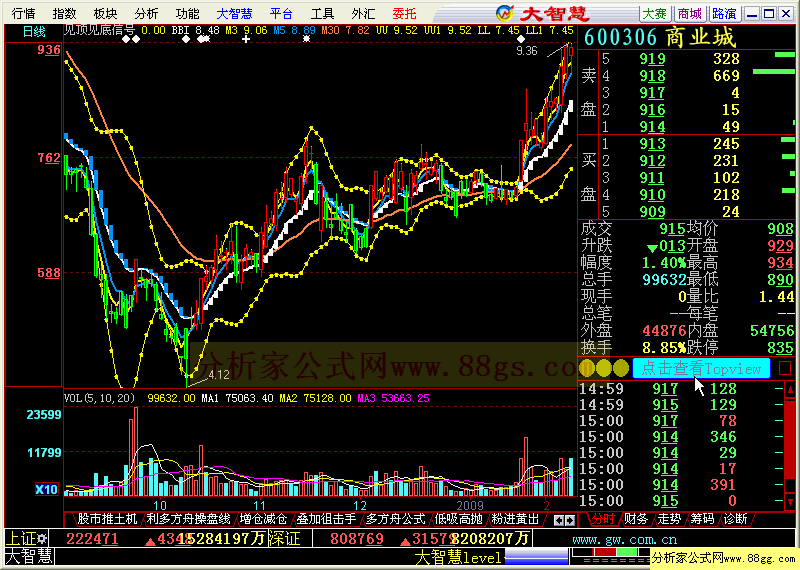Click the 总手 value 99632

pos(664,280)
